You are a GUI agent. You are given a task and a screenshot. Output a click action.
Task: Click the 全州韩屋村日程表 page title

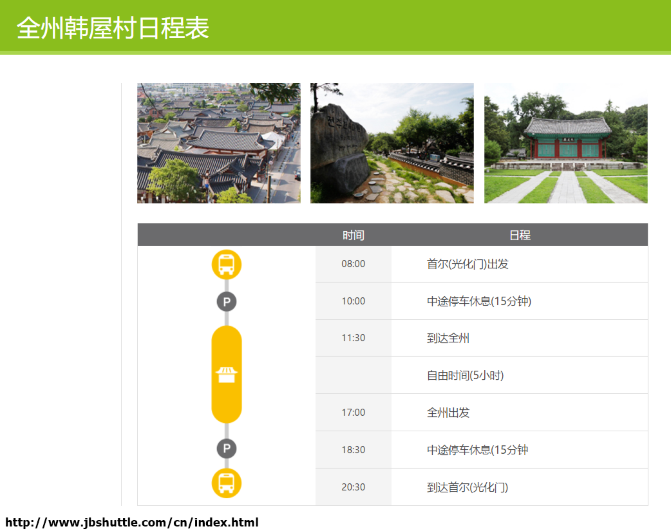point(113,28)
